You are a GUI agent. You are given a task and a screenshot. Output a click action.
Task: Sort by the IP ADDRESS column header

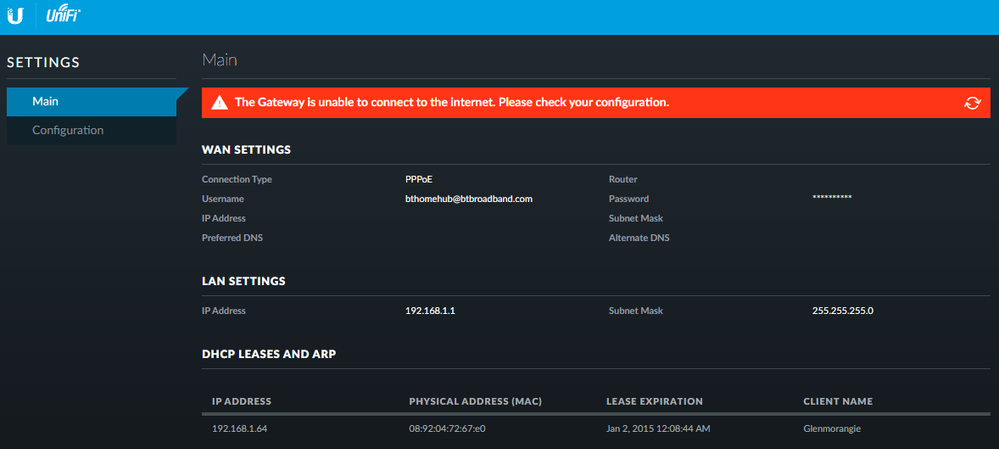(x=241, y=401)
